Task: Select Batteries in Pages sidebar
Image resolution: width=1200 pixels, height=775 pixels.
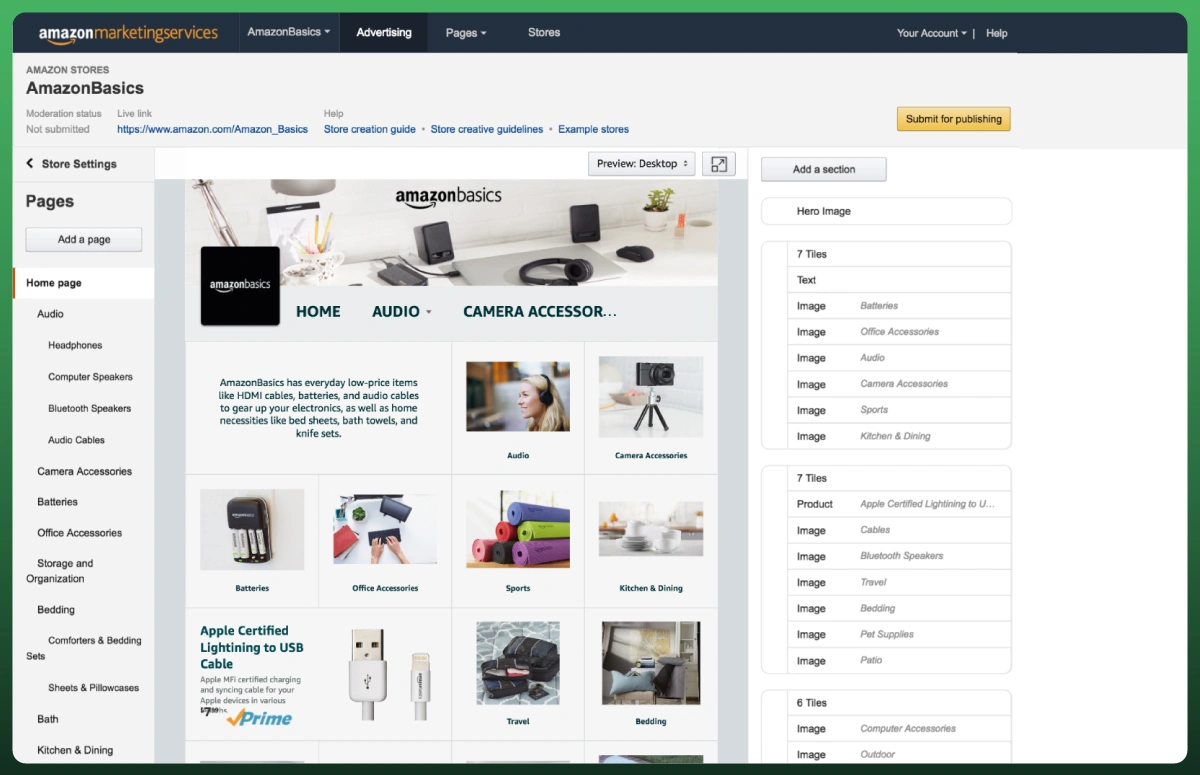Action: tap(57, 502)
